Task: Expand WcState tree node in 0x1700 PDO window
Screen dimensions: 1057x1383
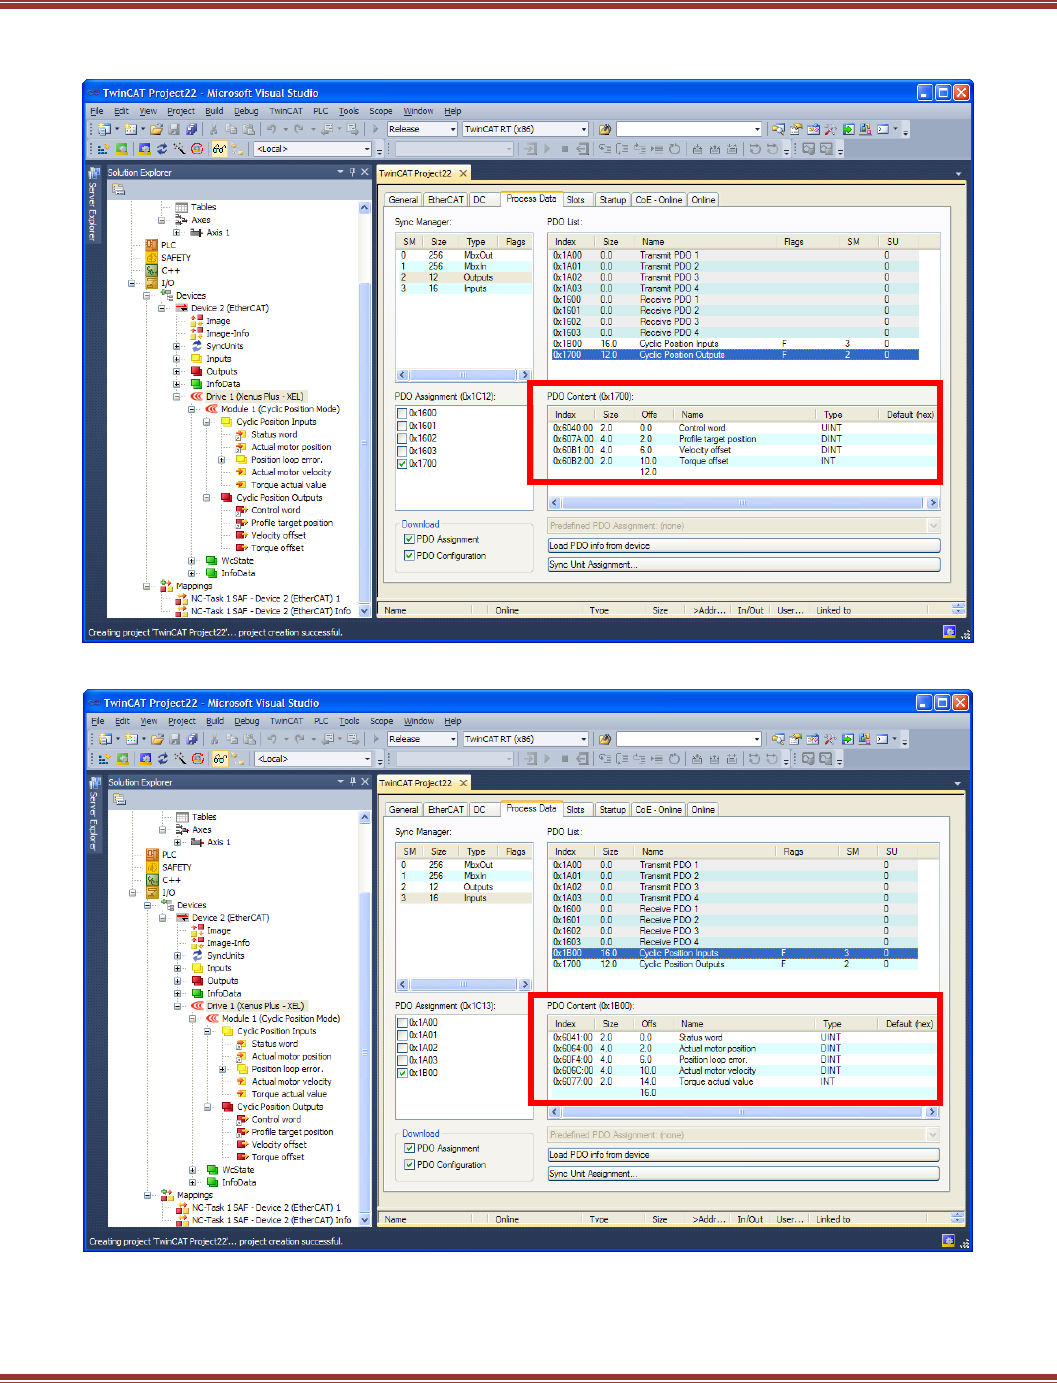Action: point(192,561)
